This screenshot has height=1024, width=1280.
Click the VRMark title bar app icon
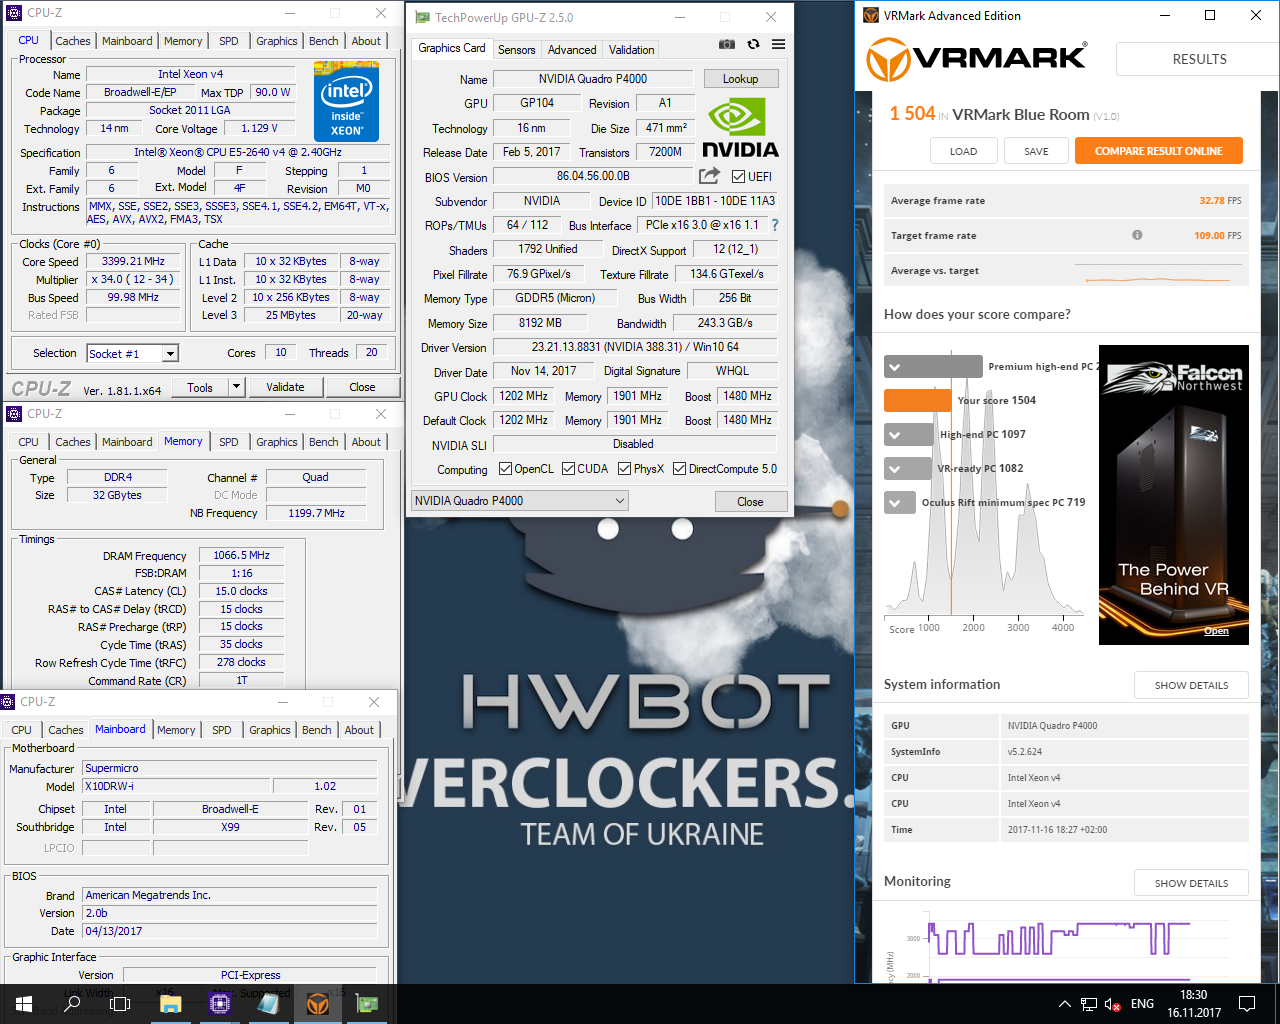(871, 15)
